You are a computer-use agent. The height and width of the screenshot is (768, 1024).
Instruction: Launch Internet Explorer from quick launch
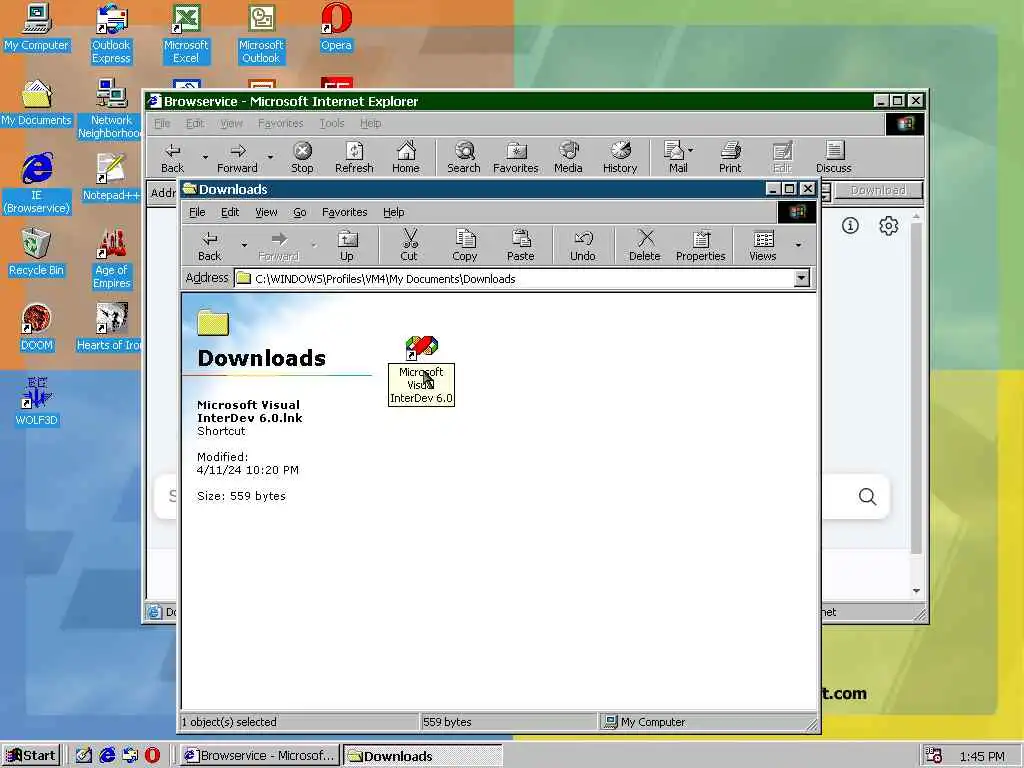coord(106,756)
